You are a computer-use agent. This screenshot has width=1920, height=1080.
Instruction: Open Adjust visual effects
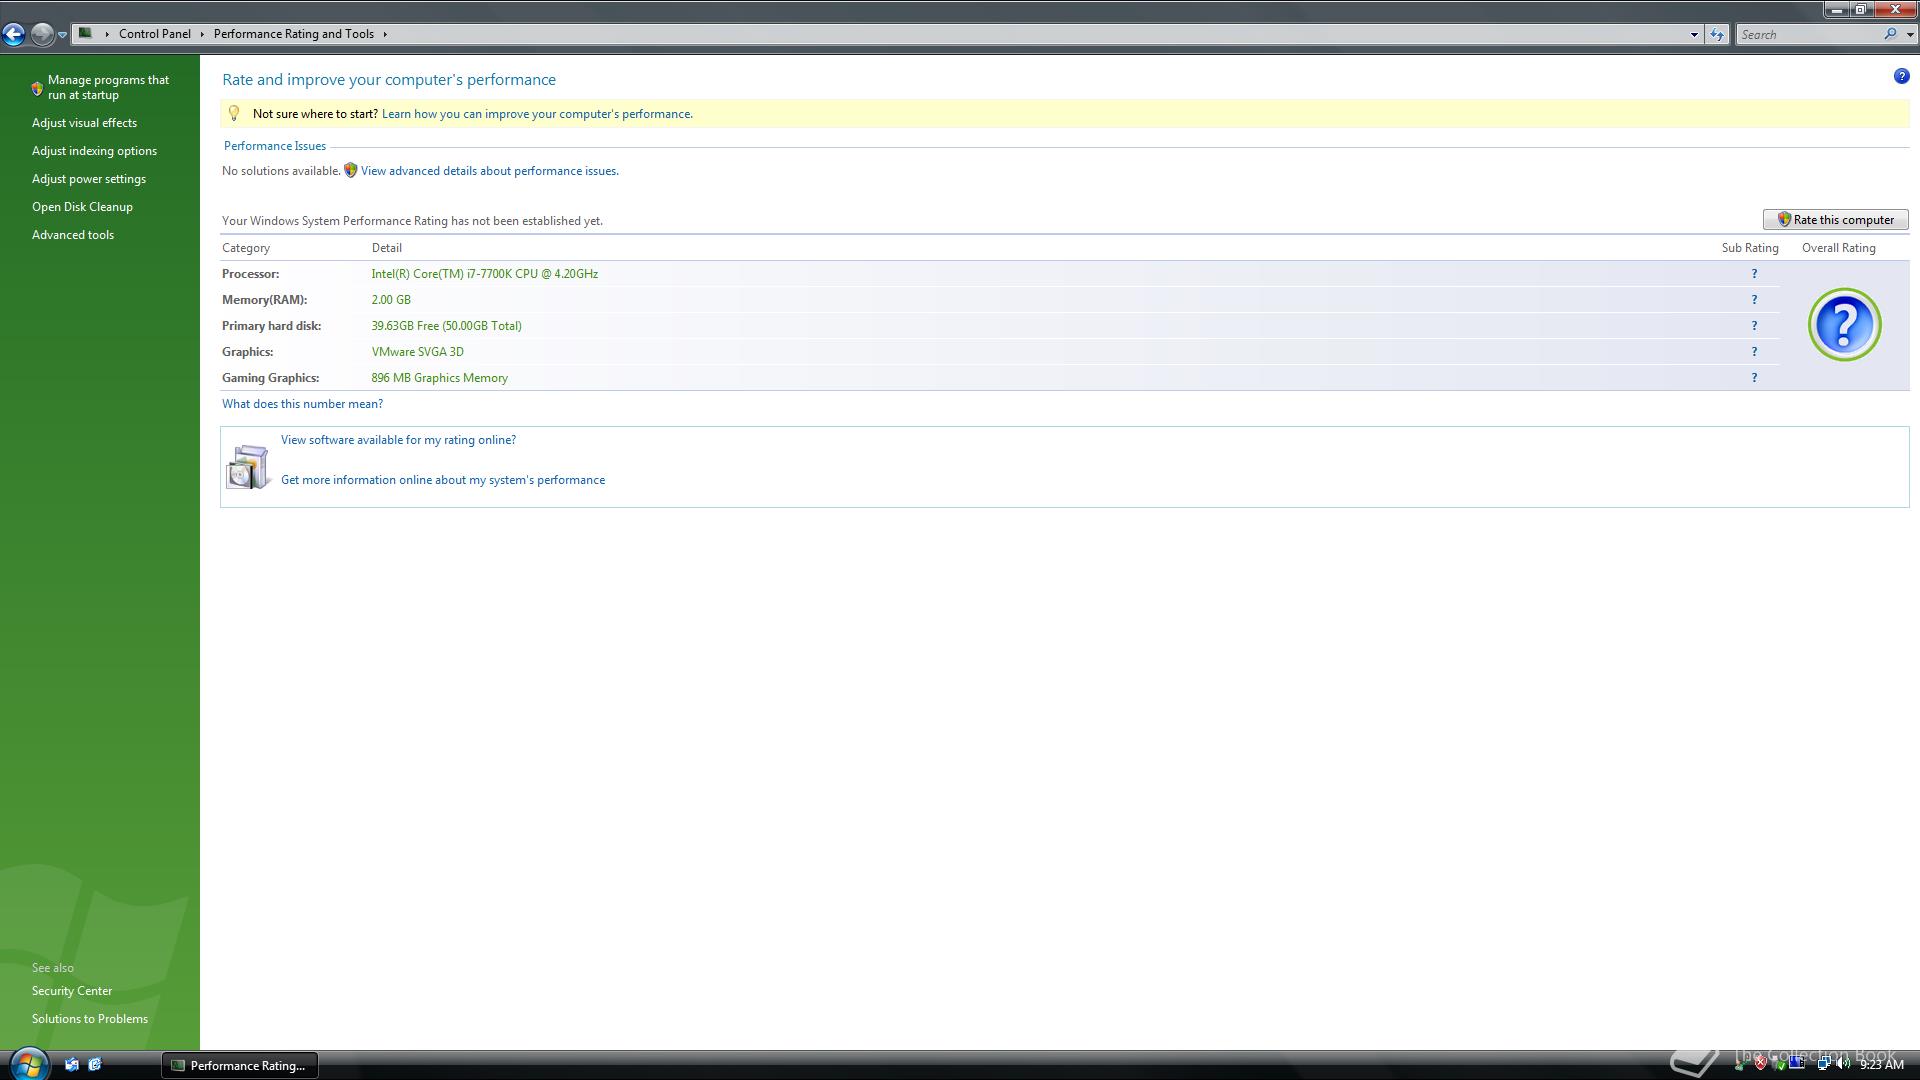point(84,123)
